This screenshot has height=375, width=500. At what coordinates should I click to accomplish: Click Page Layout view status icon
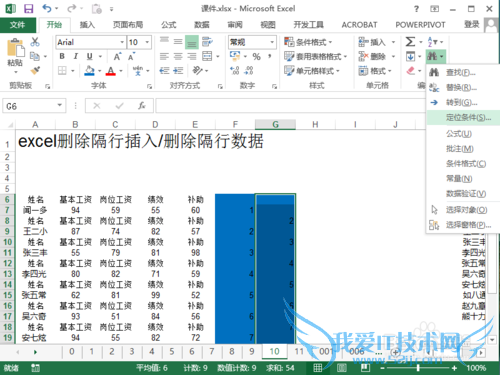(341, 368)
